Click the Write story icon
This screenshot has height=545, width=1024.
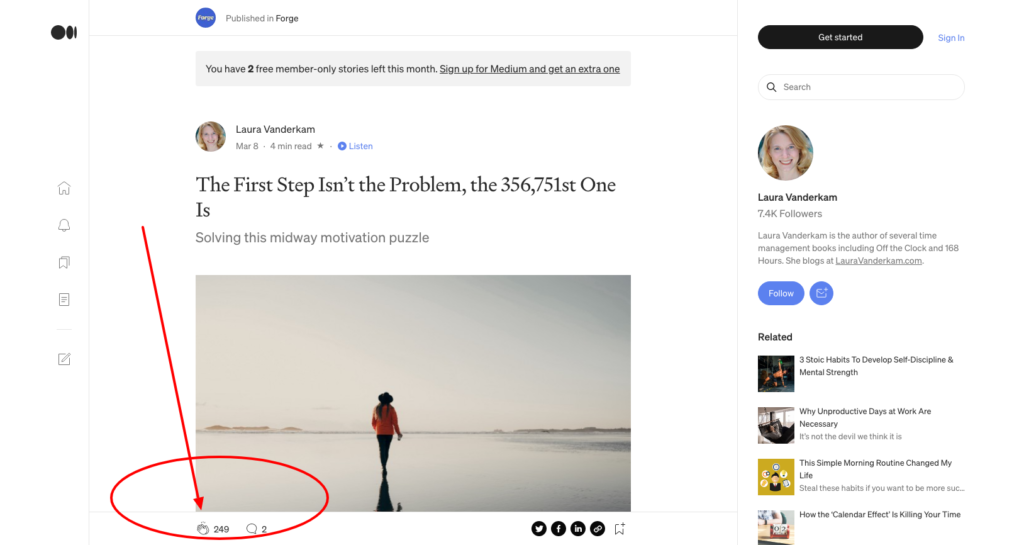click(64, 359)
